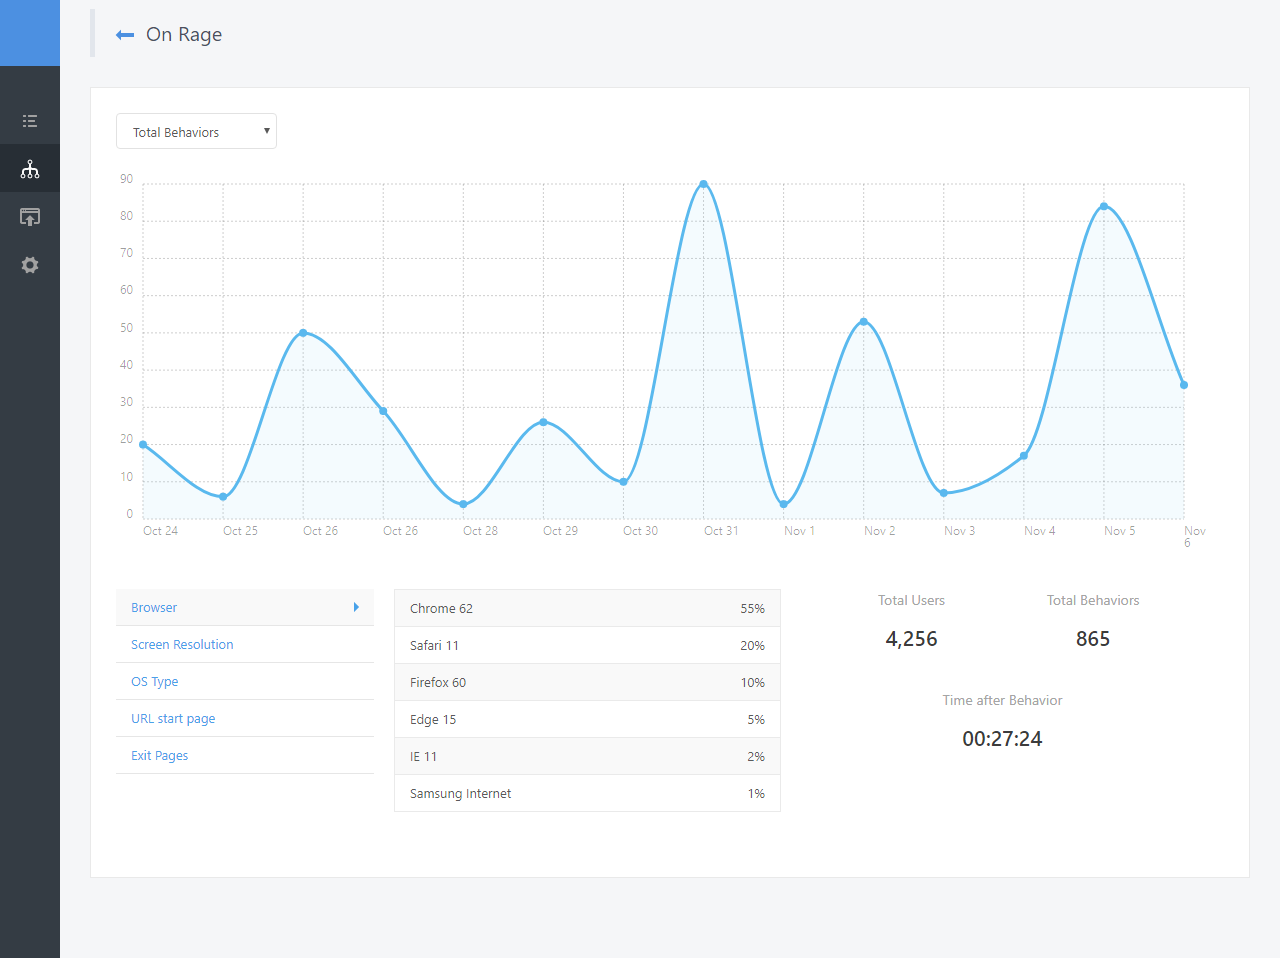Select the Browser tab

pos(245,607)
